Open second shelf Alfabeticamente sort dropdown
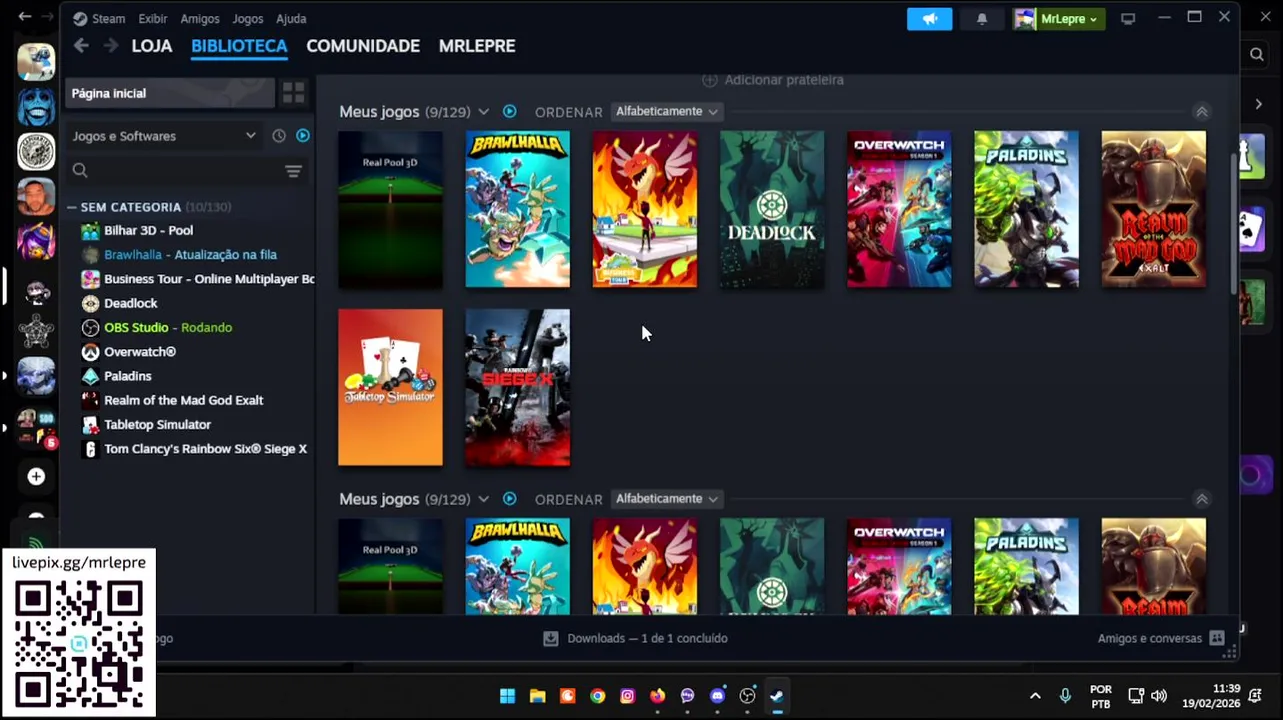This screenshot has width=1283, height=720. click(667, 498)
